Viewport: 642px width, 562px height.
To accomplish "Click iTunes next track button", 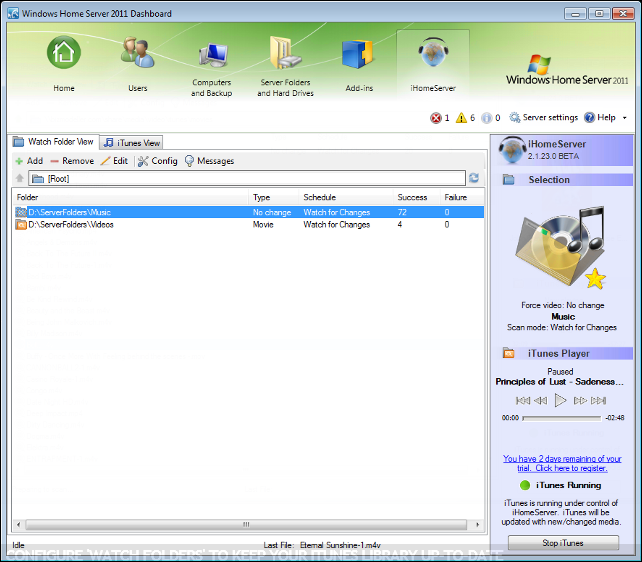I will tap(598, 400).
